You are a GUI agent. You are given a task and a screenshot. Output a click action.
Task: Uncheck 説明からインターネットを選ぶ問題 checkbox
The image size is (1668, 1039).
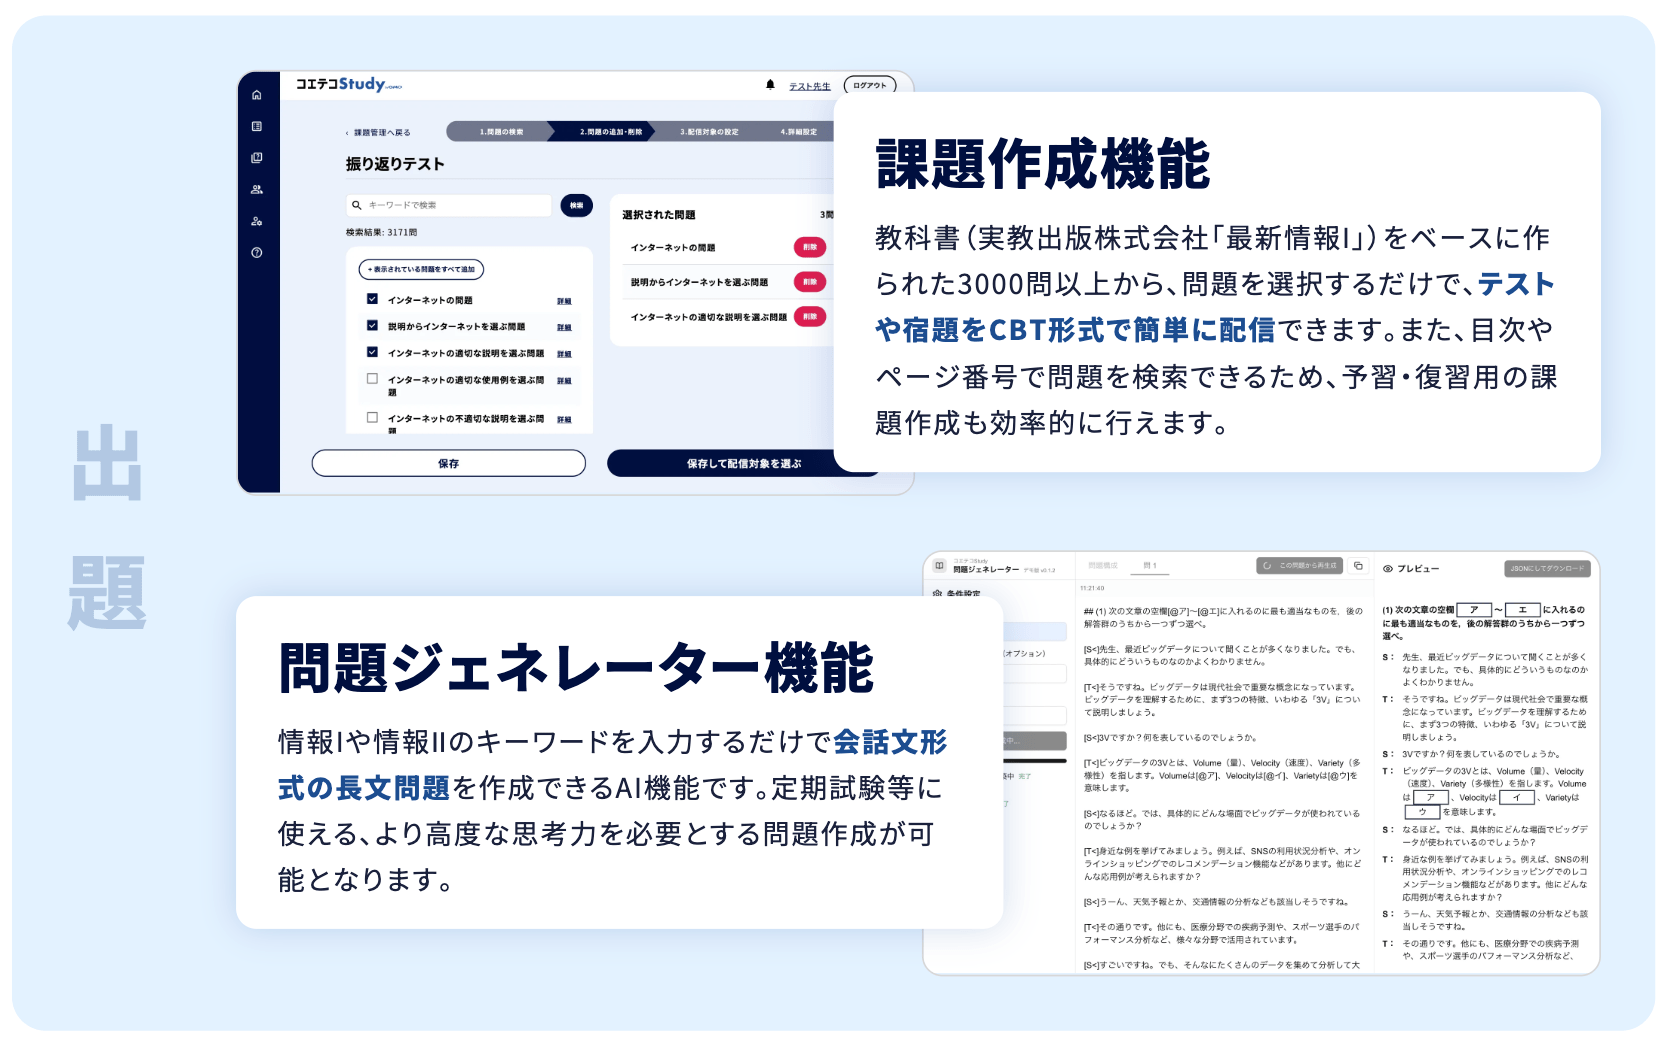[372, 326]
